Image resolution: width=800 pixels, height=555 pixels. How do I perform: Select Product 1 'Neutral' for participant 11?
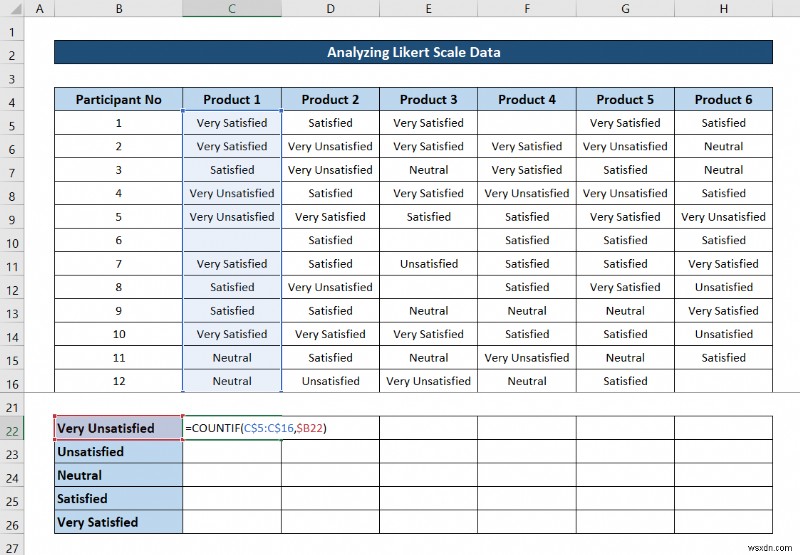[232, 358]
